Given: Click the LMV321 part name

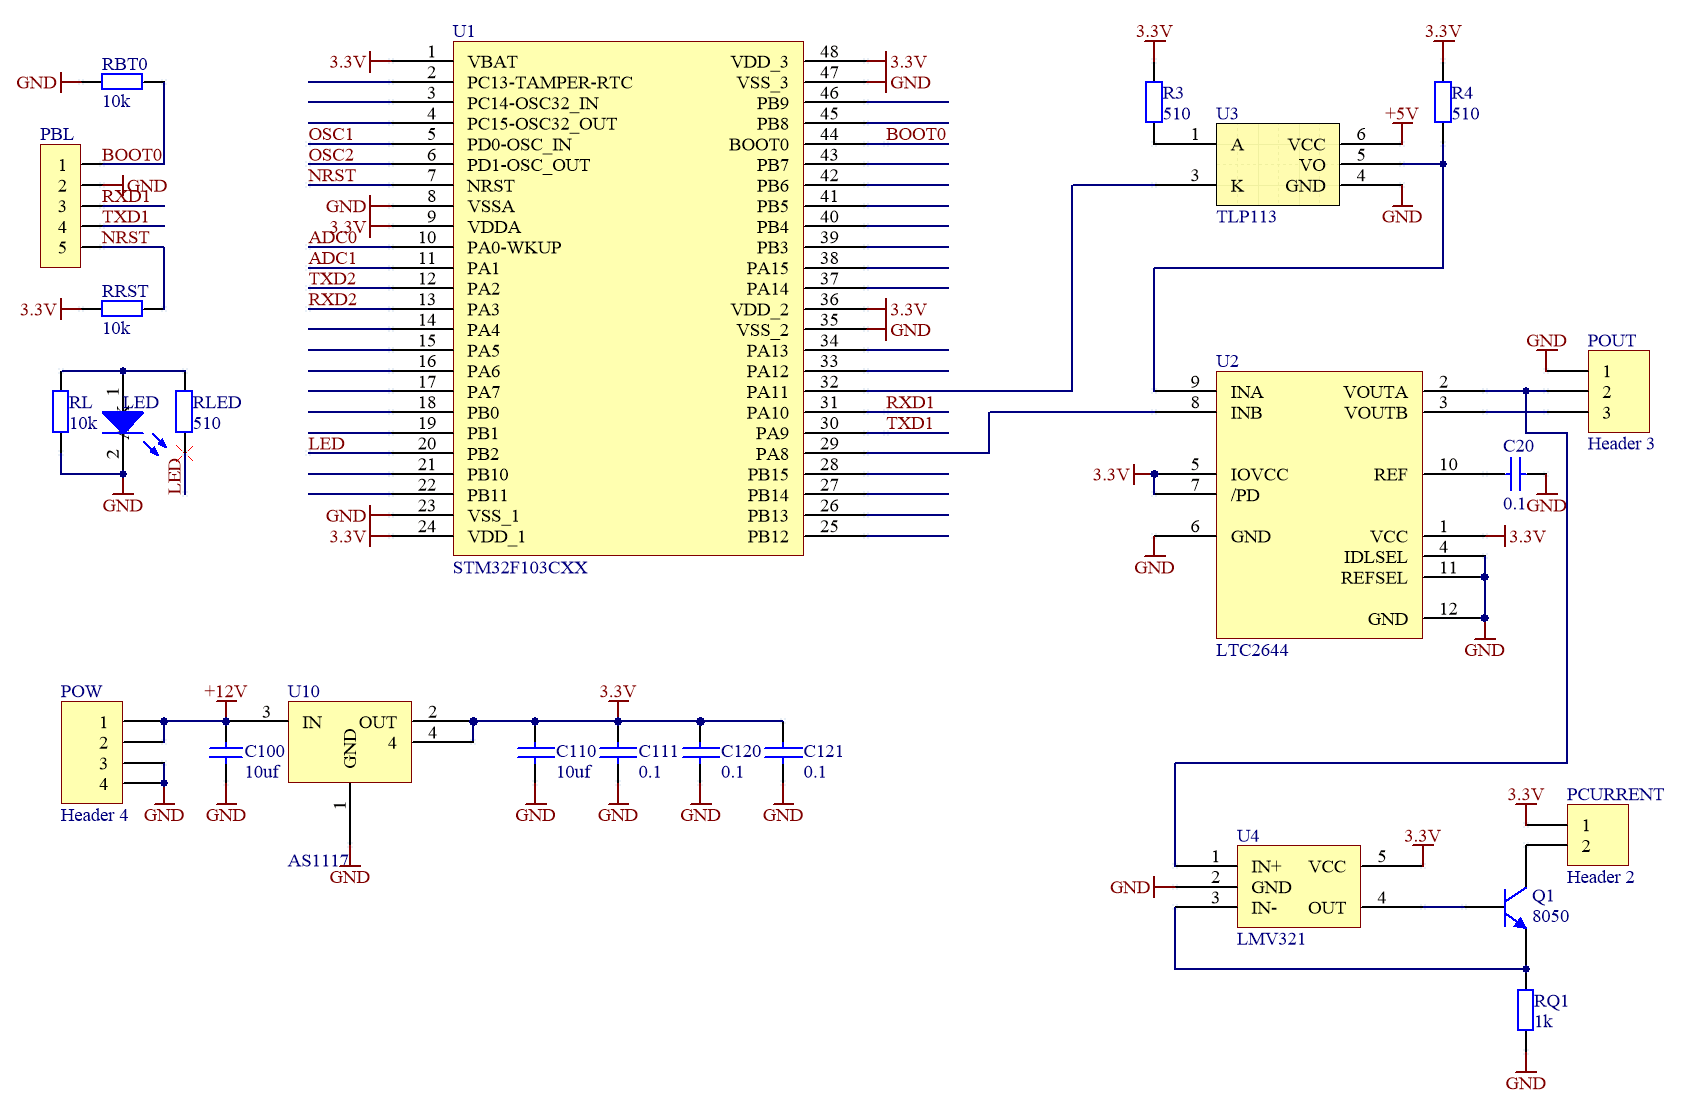Looking at the screenshot, I should pos(1271,939).
